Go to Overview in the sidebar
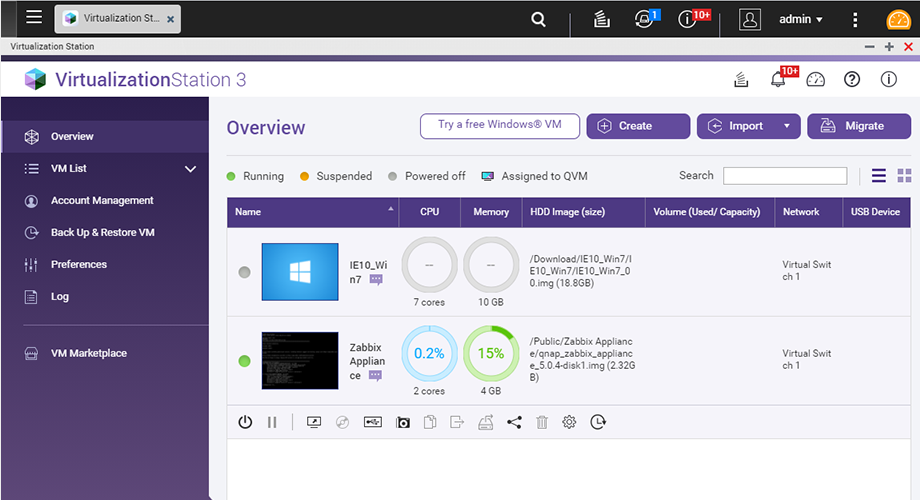This screenshot has height=500, width=920. [105, 136]
